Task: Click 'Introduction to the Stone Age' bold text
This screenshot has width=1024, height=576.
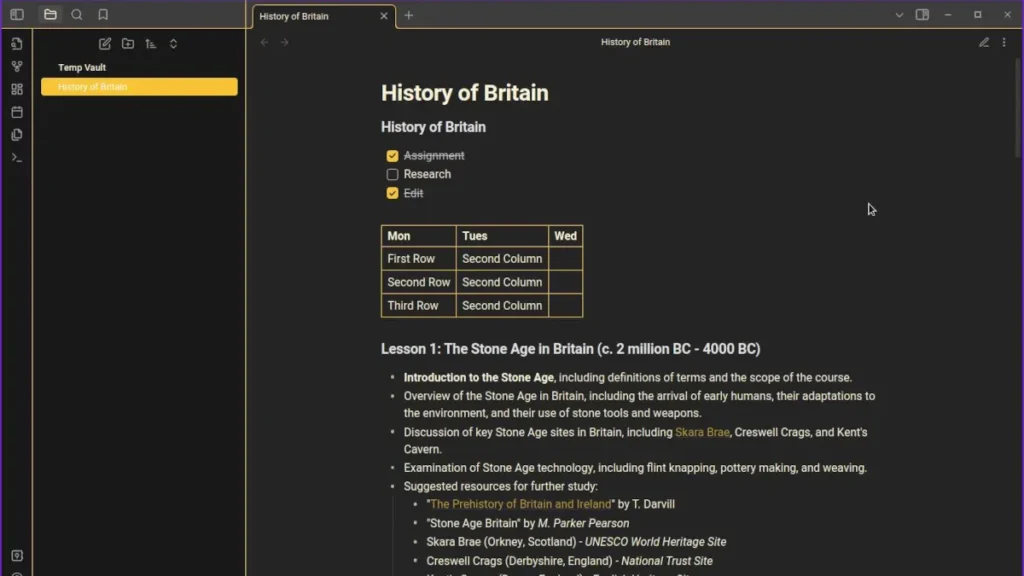Action: (x=478, y=377)
